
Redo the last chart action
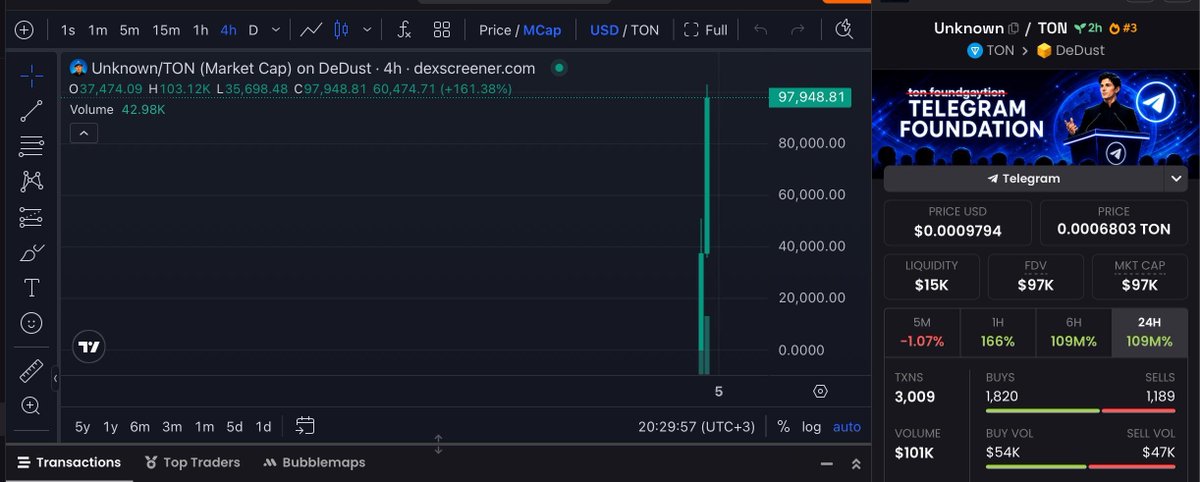797,30
